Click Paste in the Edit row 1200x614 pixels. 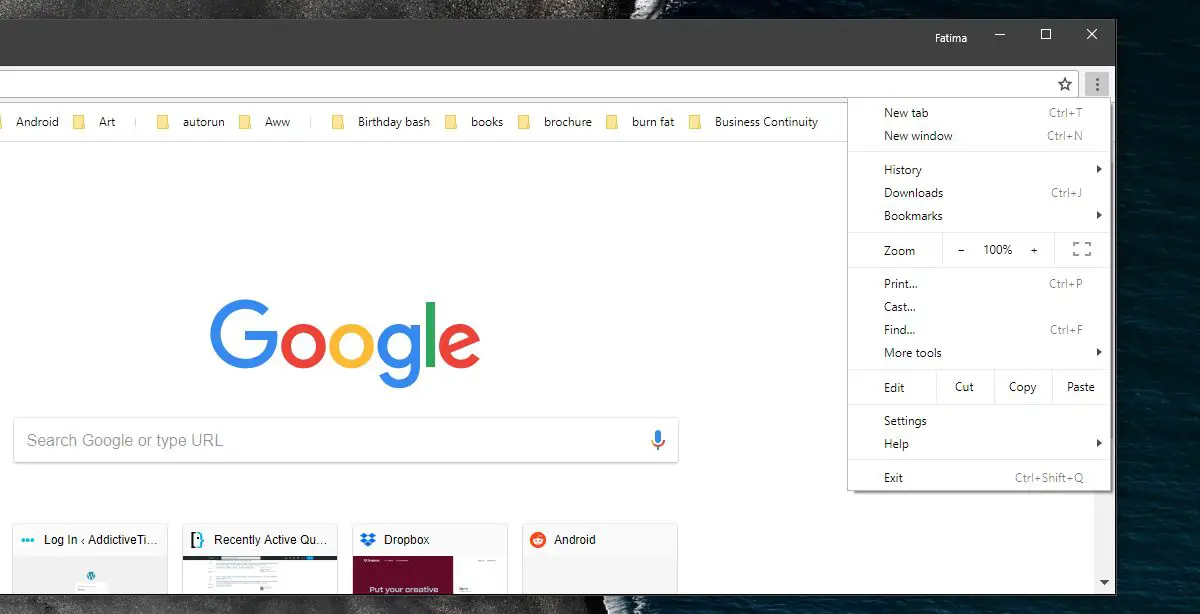point(1081,387)
